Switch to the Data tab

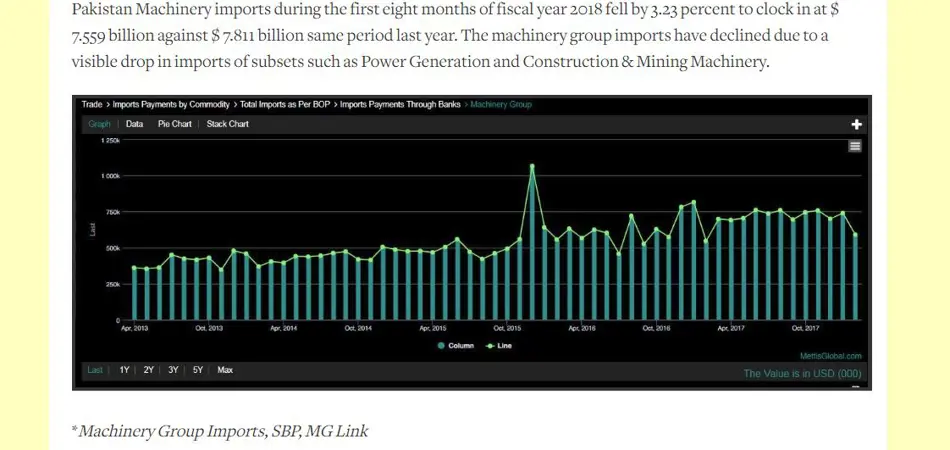[134, 124]
